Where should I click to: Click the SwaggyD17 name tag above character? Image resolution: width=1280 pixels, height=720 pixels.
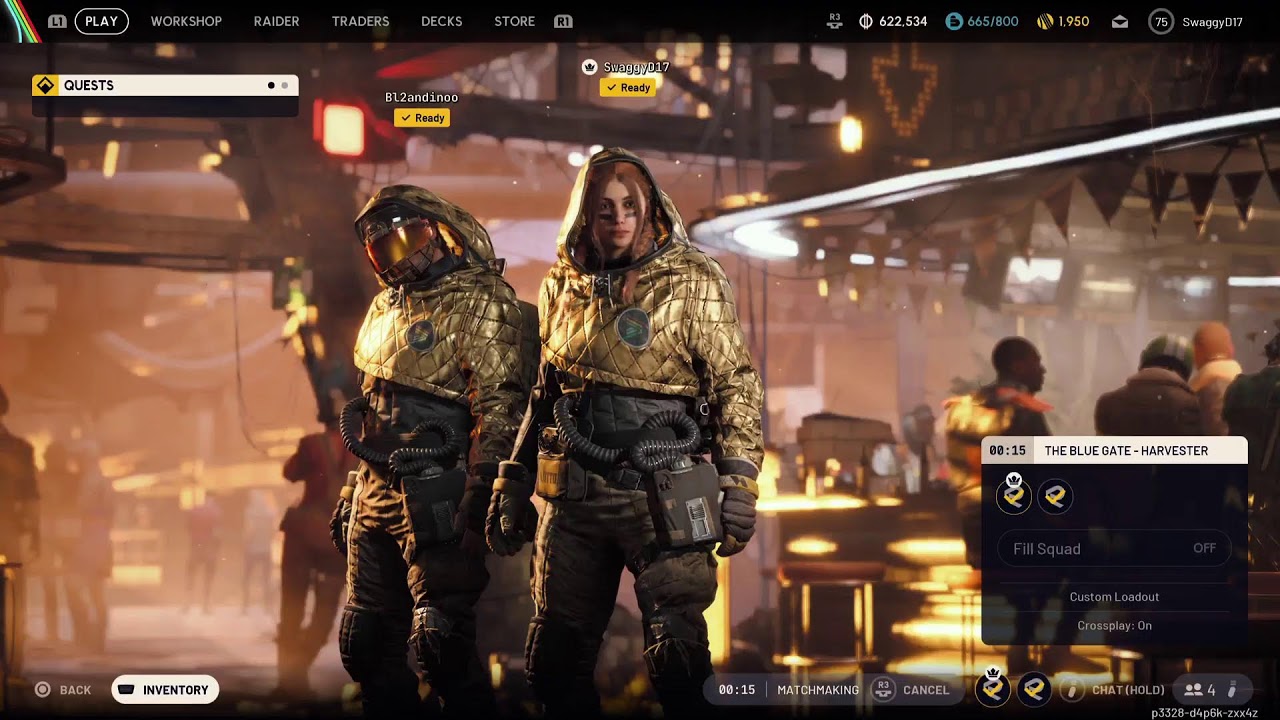point(636,67)
